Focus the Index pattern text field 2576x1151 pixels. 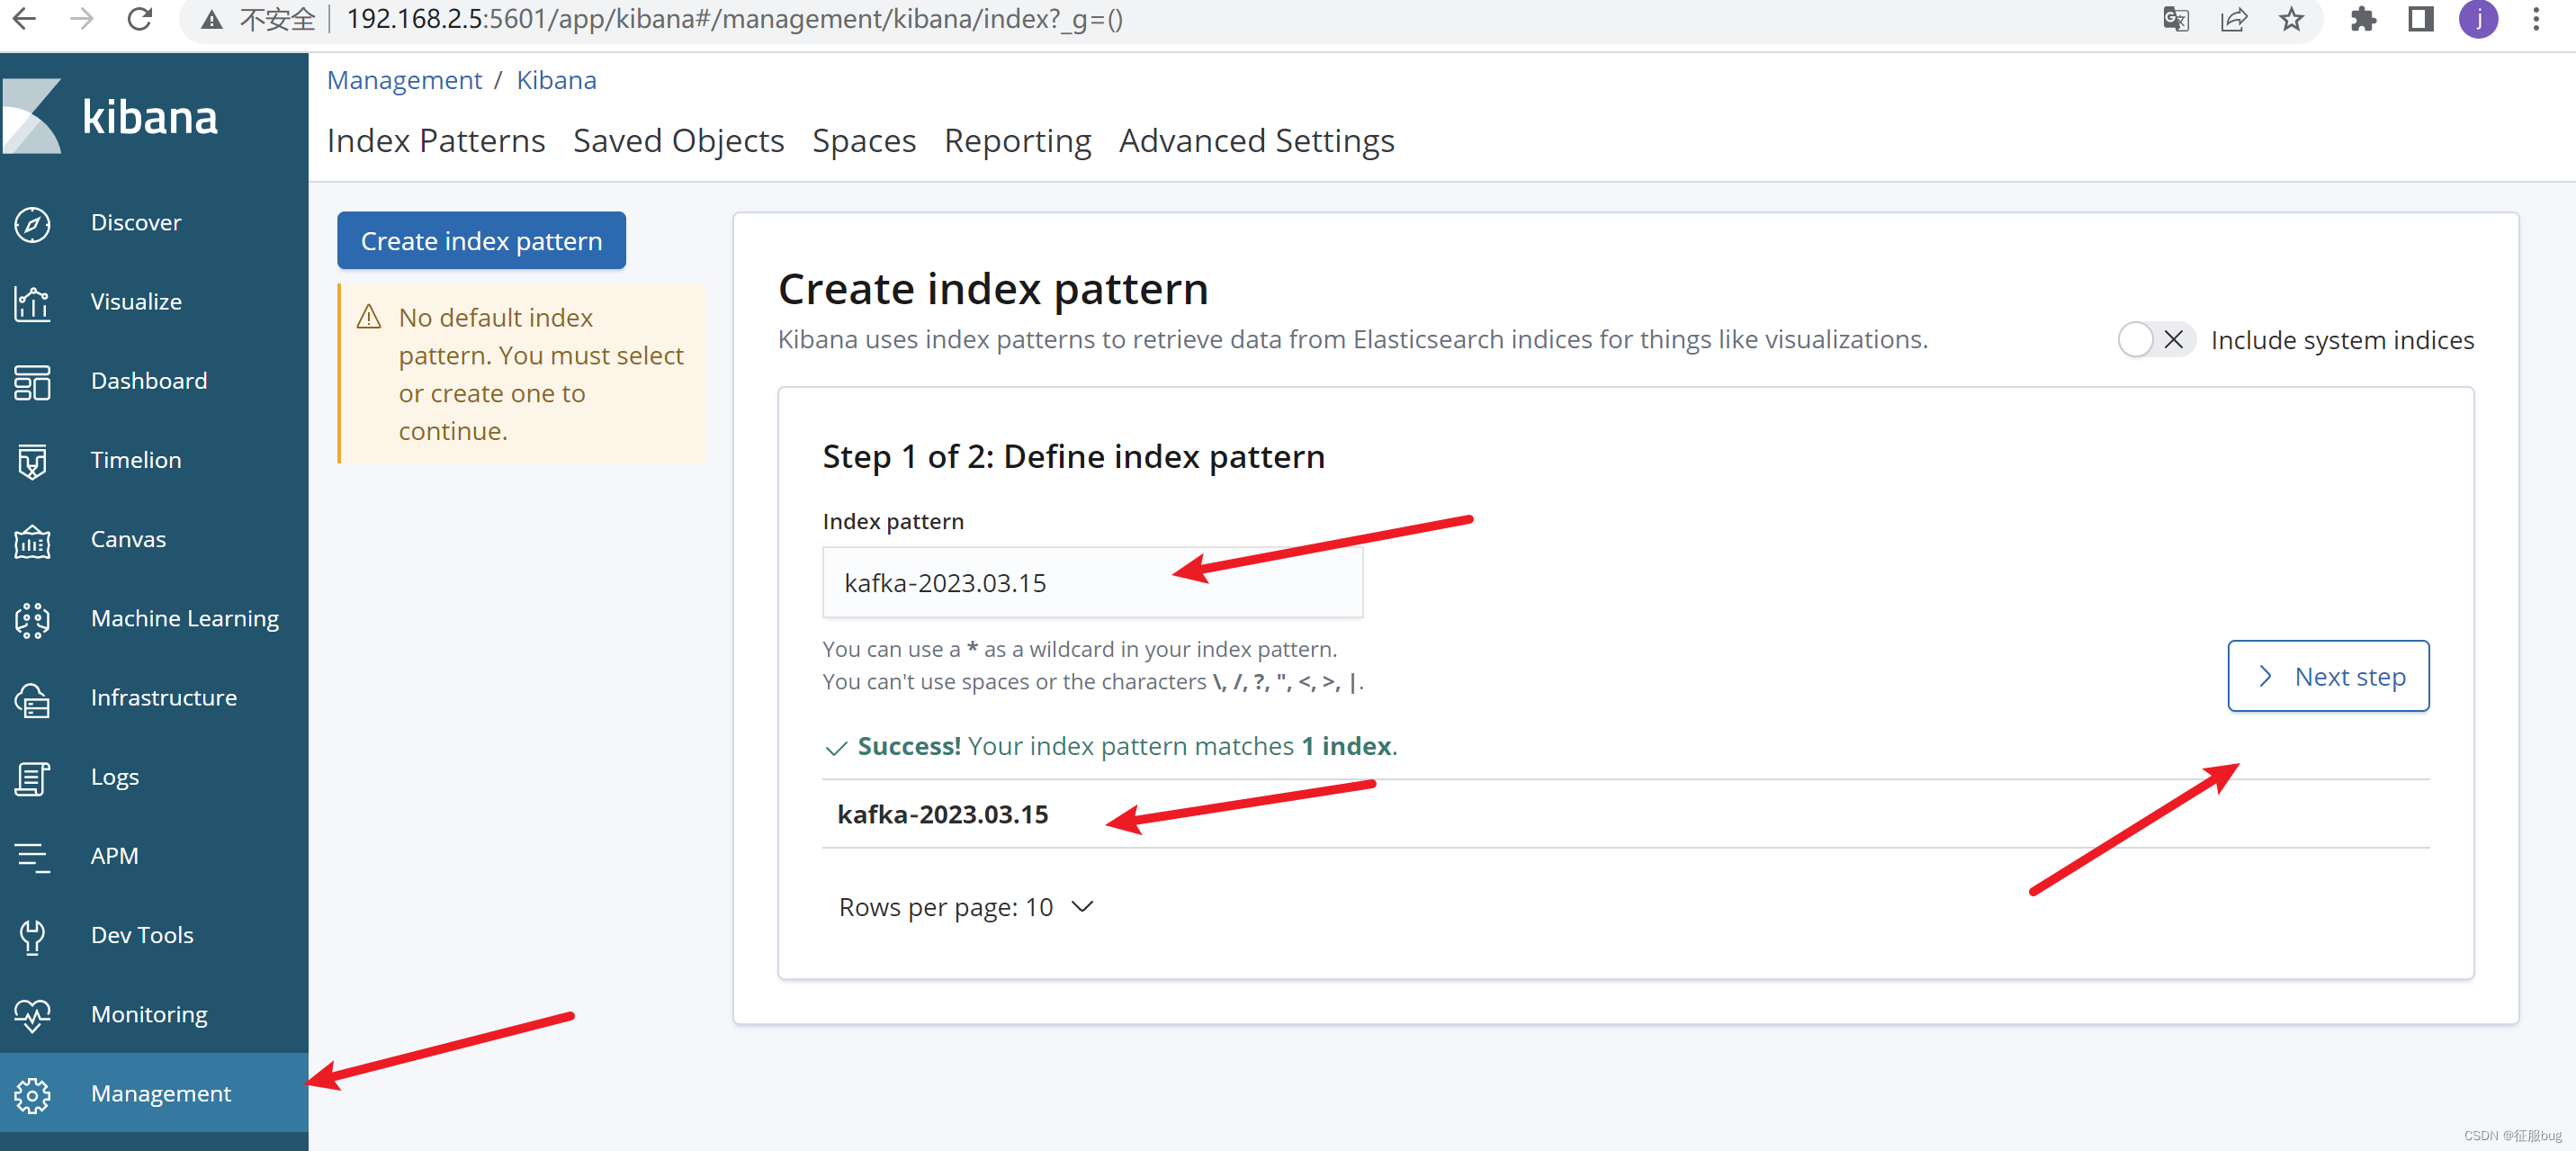[1091, 583]
